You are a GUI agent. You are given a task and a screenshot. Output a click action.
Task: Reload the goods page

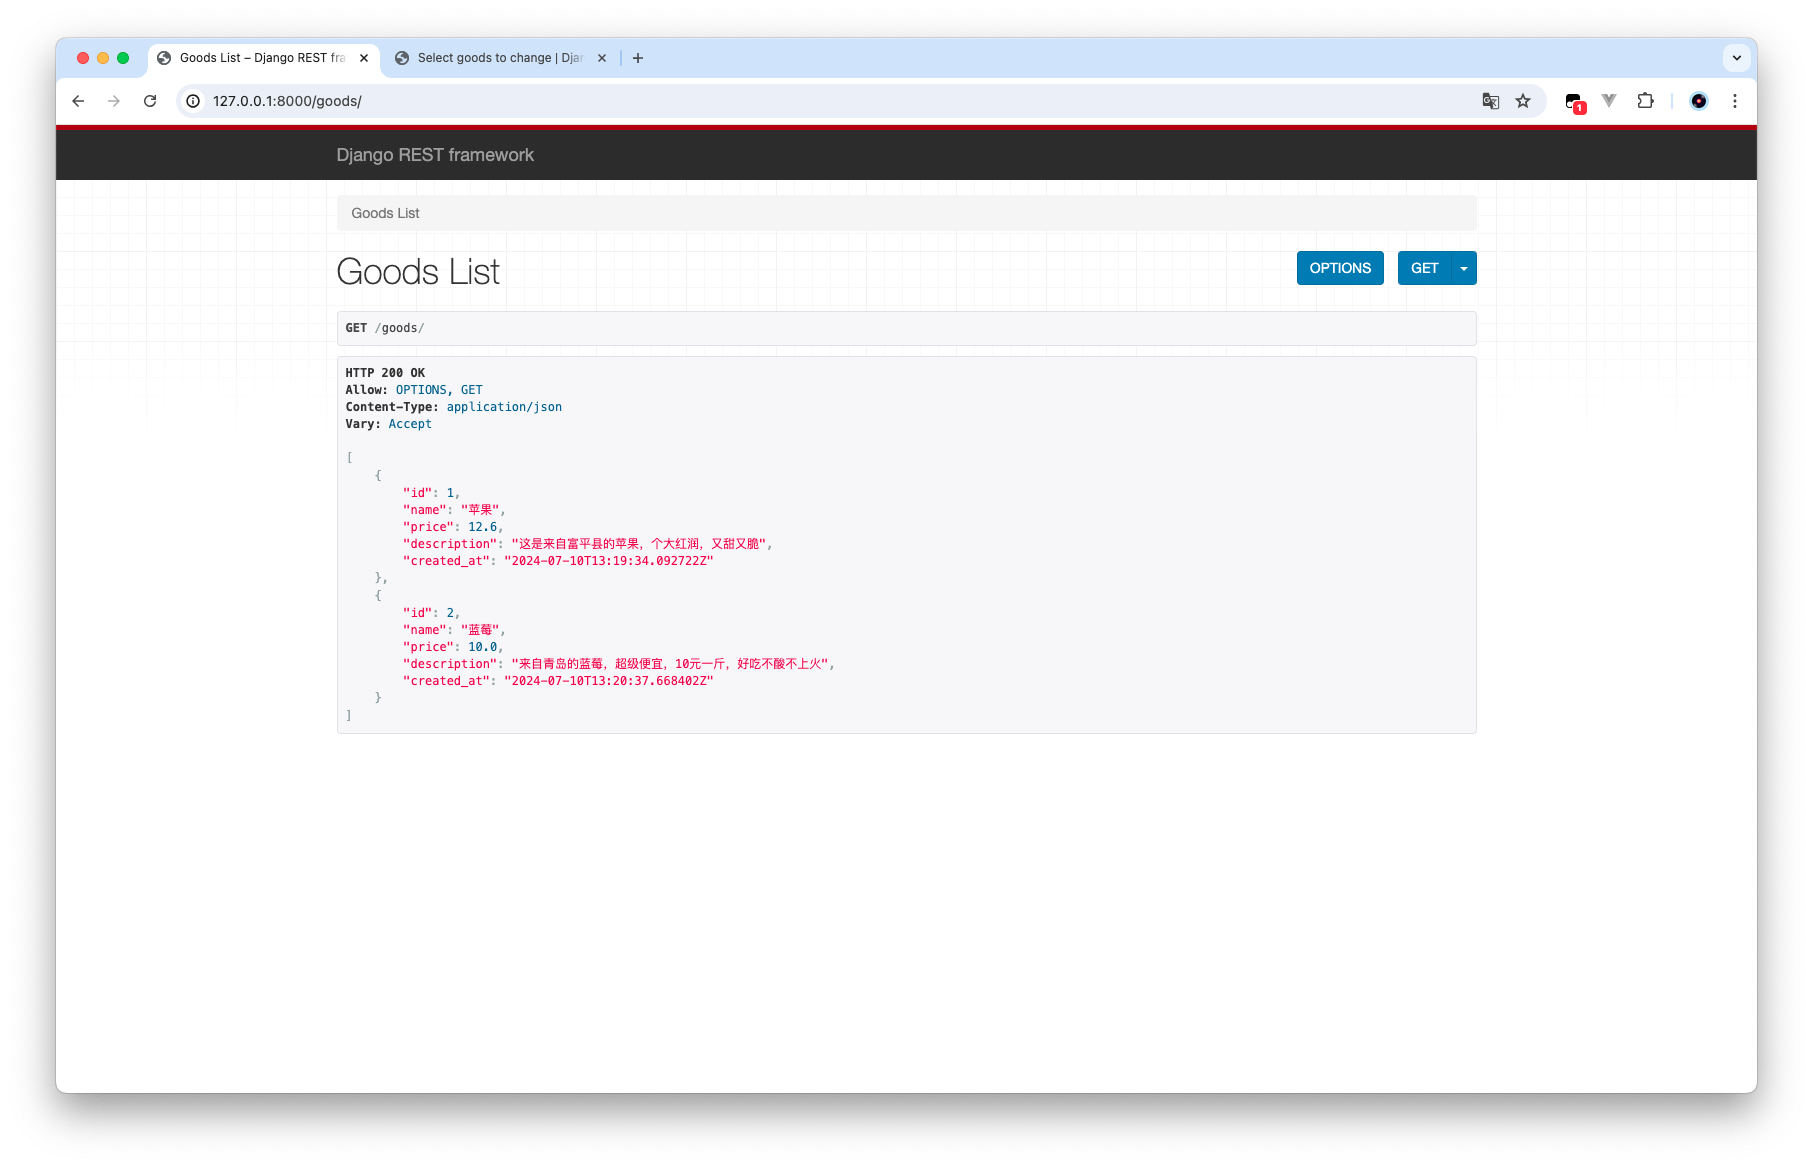150,101
